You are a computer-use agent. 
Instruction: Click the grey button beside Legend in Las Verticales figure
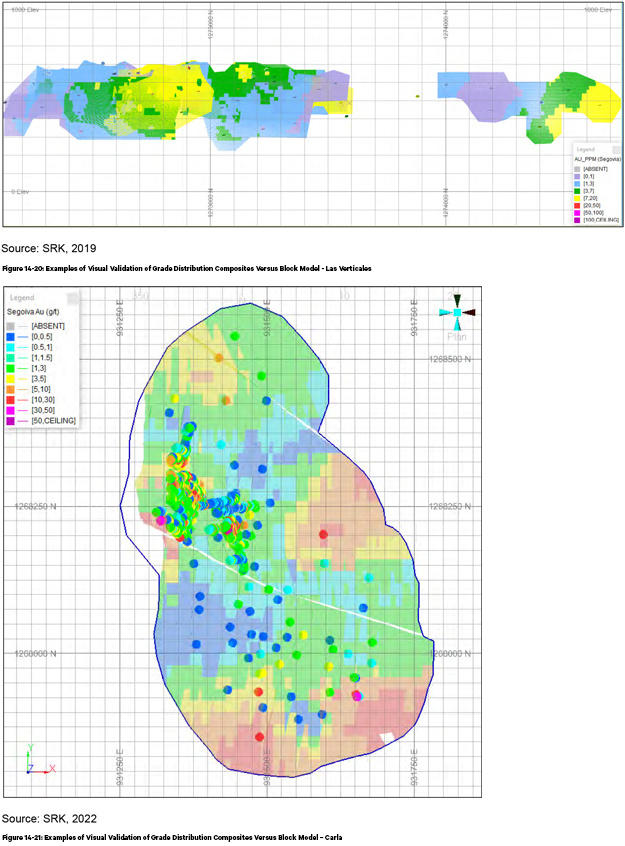click(616, 149)
